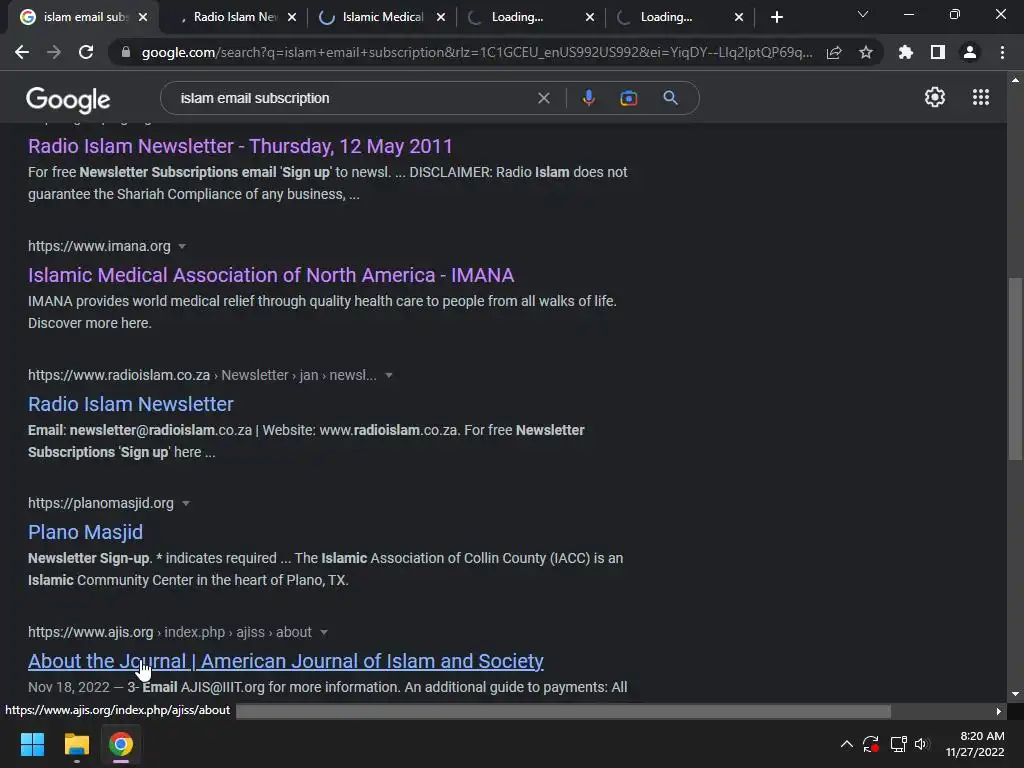The width and height of the screenshot is (1024, 768).
Task: Open the Windows Start menu
Action: (32, 744)
